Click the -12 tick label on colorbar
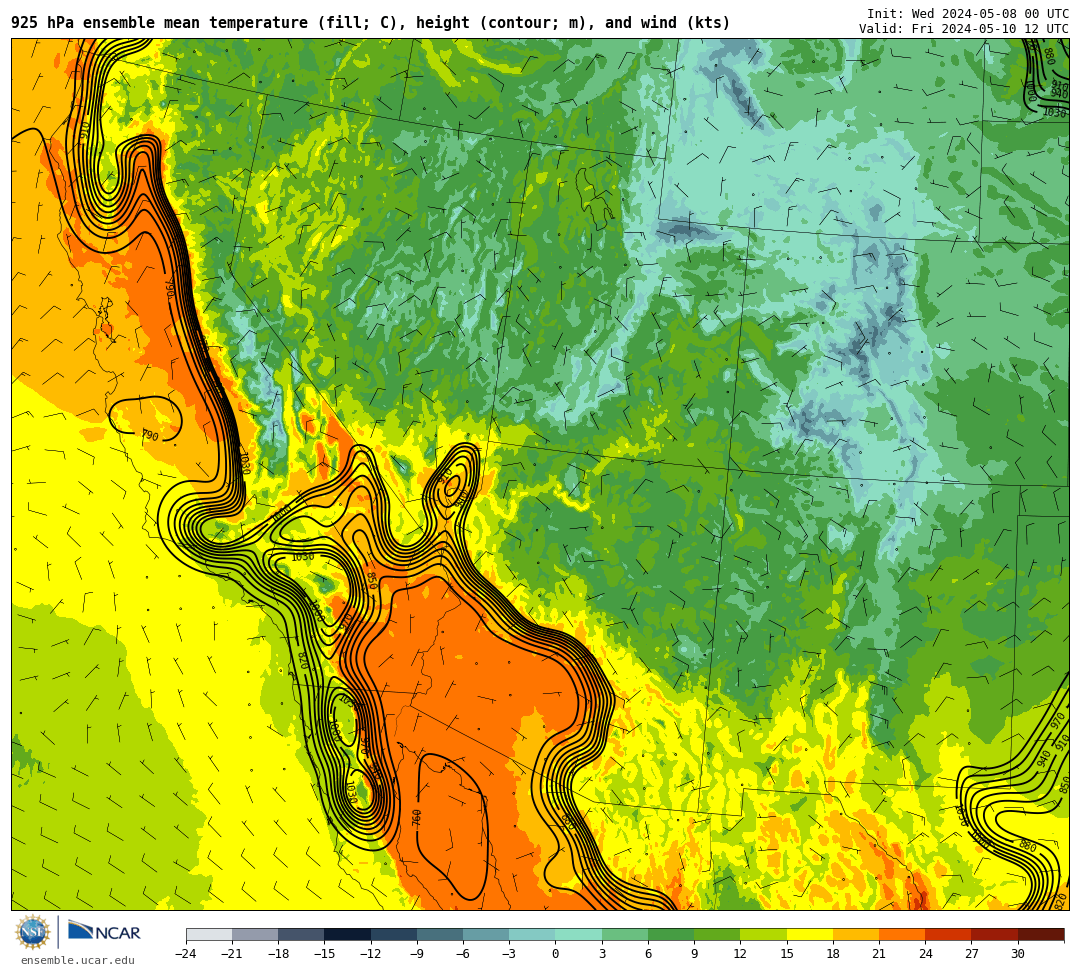 (x=371, y=954)
